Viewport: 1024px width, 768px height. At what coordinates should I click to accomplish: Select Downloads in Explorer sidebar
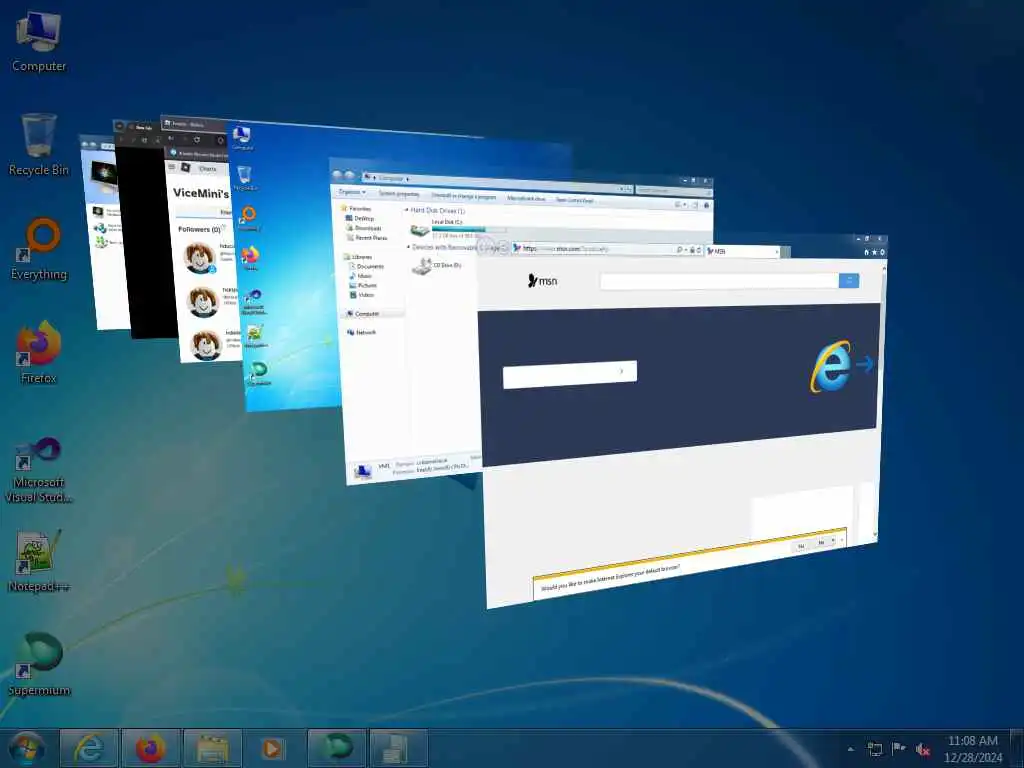tap(364, 228)
